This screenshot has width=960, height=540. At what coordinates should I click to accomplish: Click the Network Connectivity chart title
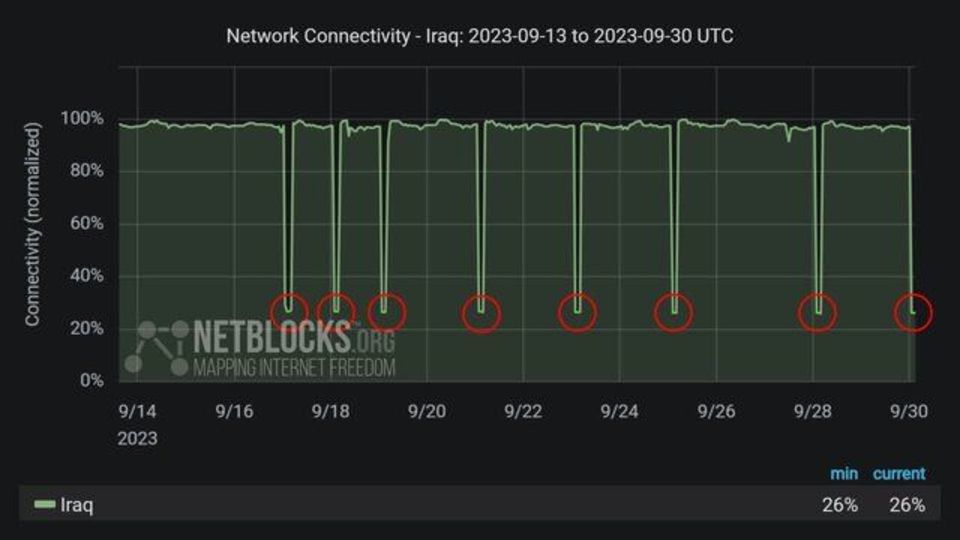(x=479, y=37)
